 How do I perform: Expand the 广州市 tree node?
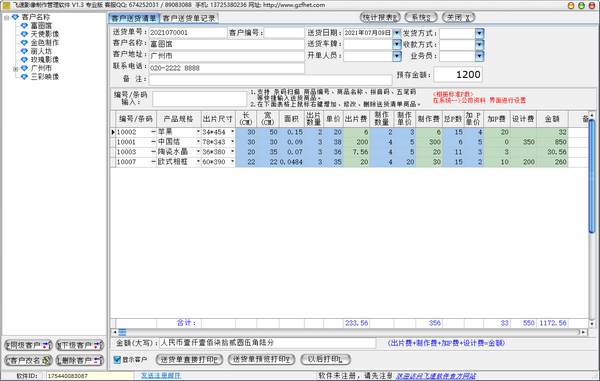pyautogui.click(x=15, y=69)
